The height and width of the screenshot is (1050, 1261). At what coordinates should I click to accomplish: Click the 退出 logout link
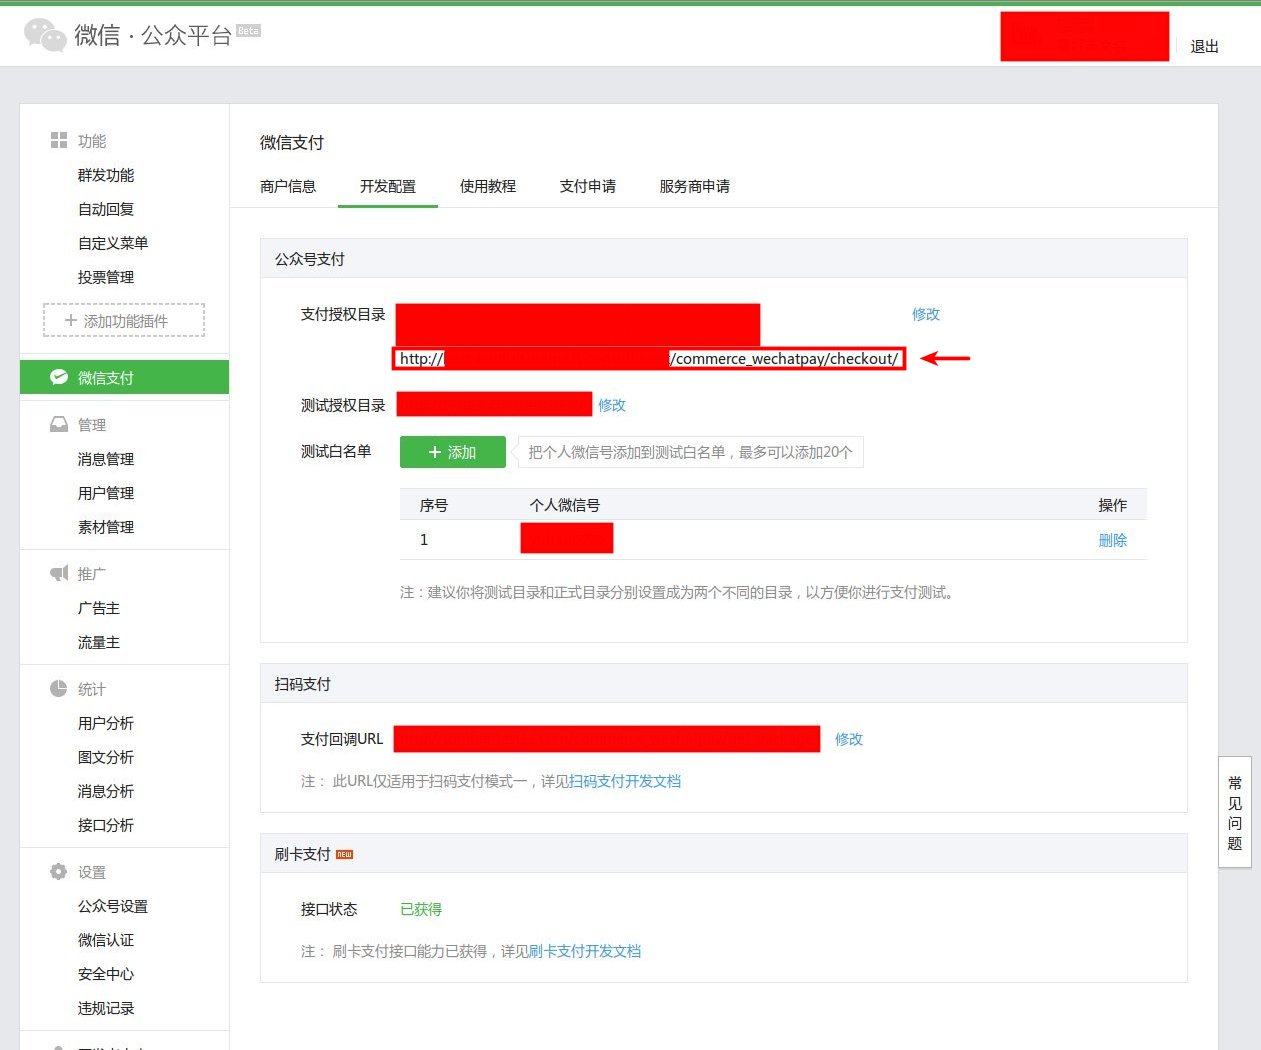1205,46
